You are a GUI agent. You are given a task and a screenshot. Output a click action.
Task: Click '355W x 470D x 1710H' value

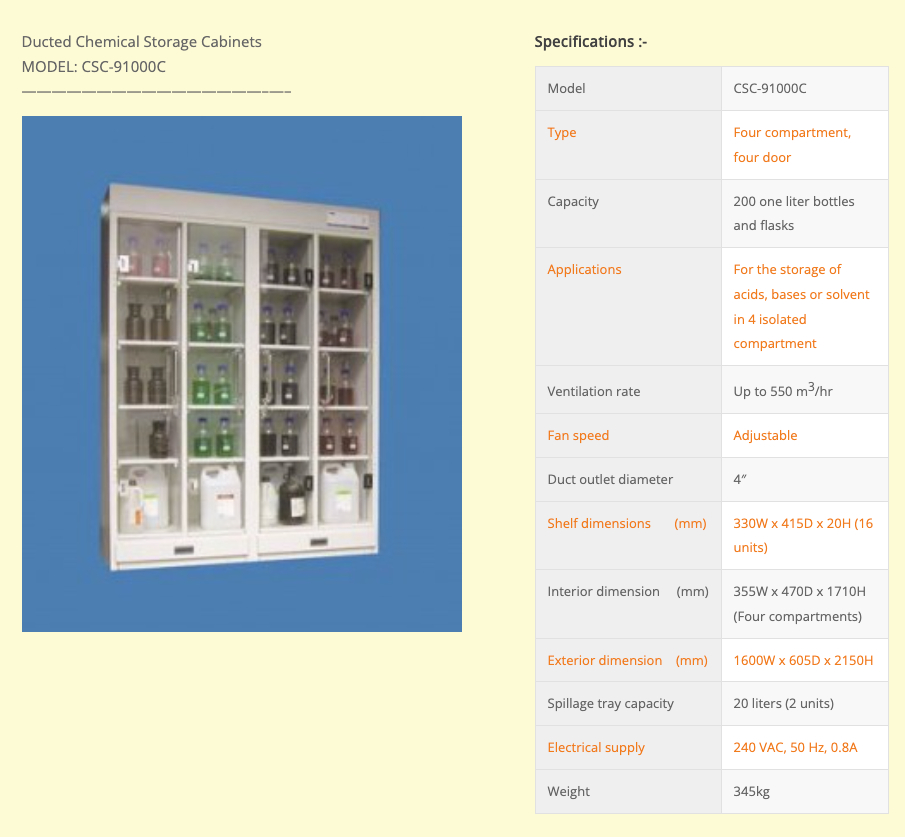(799, 604)
